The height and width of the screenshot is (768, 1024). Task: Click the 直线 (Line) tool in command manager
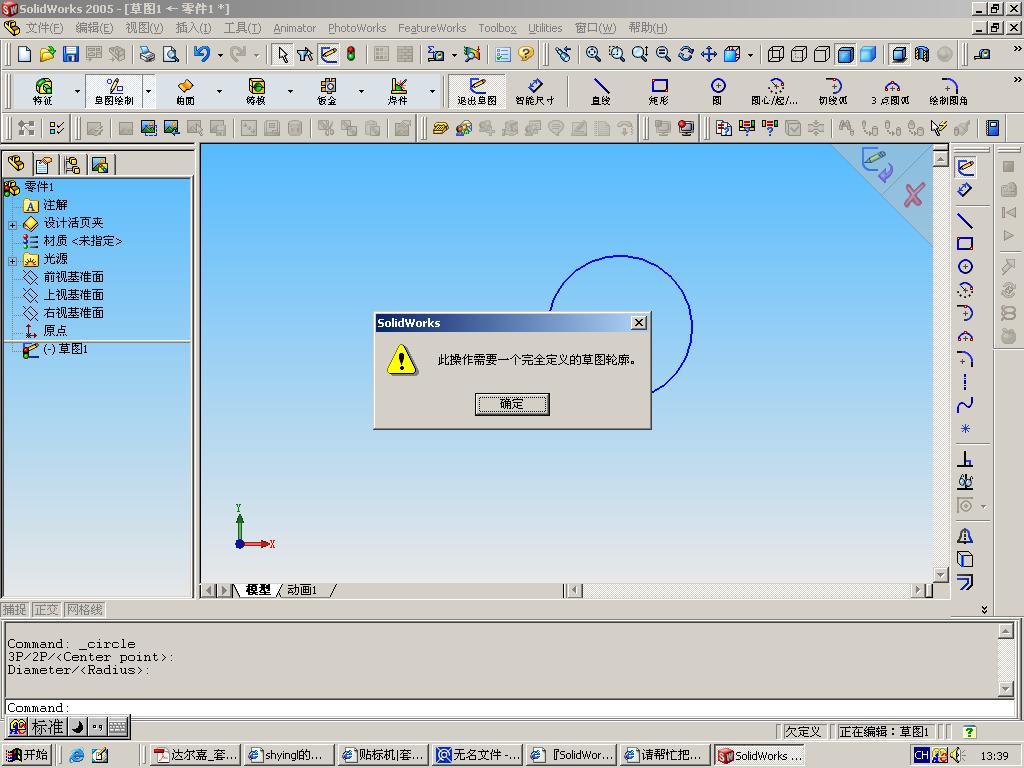pos(601,91)
